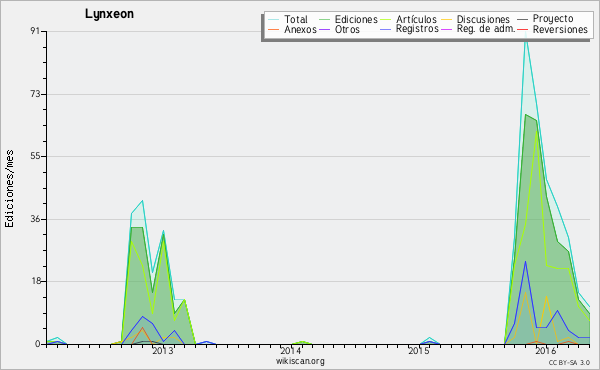This screenshot has width=600, height=370.
Task: Click the '2013' x-axis label
Action: (163, 351)
